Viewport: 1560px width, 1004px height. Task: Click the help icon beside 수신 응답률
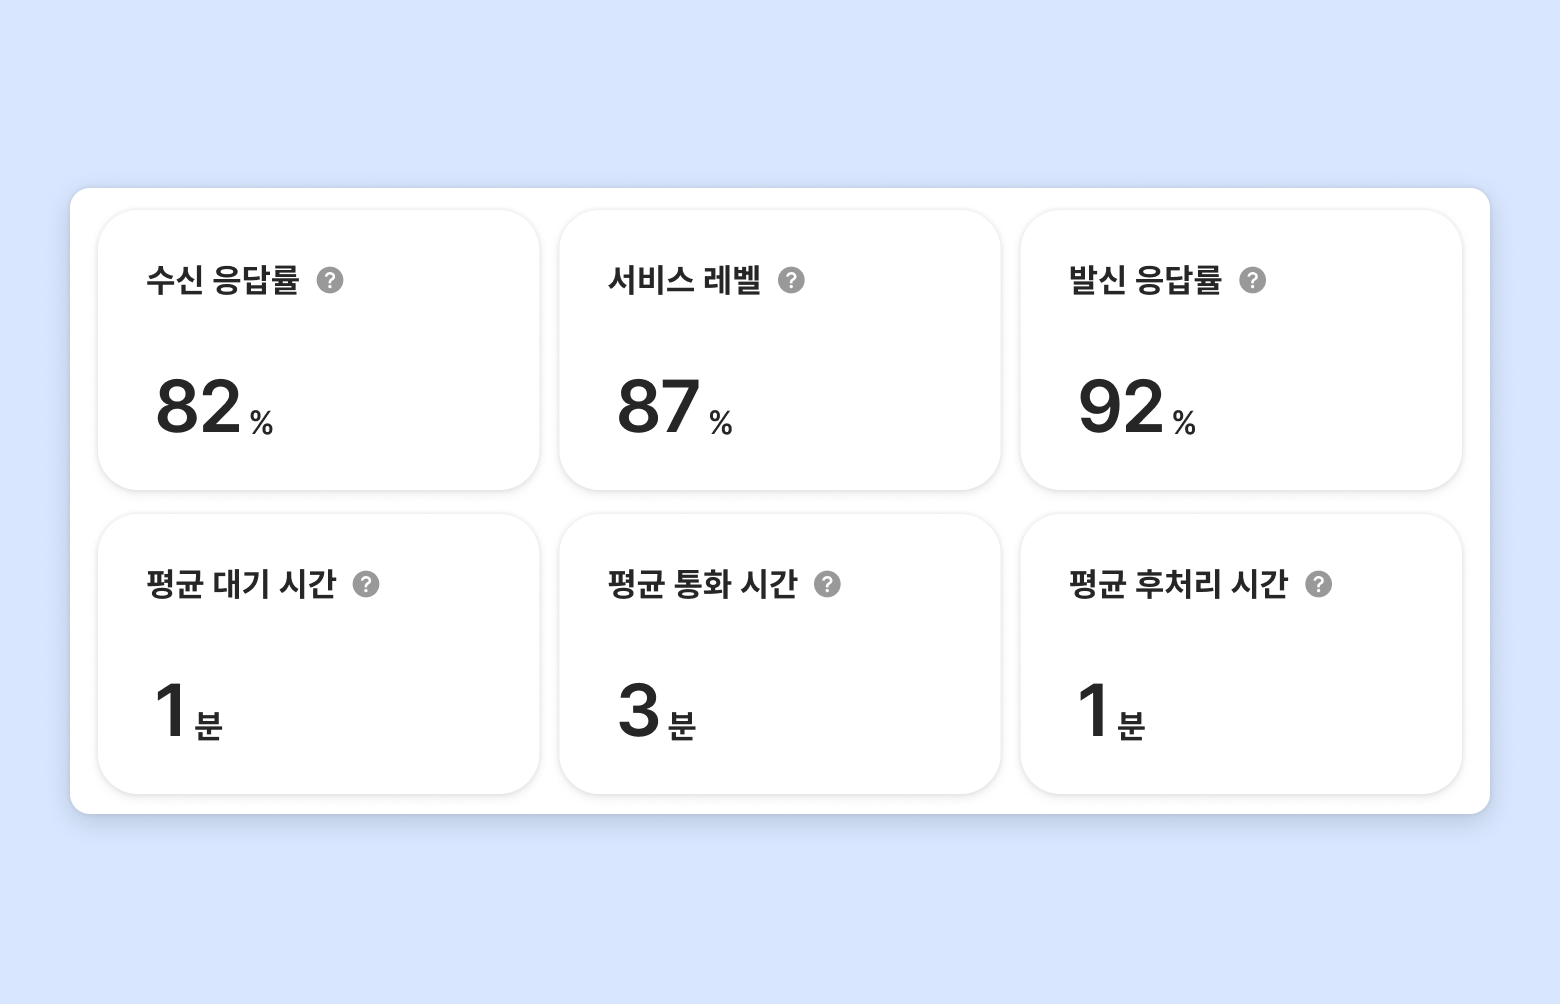pyautogui.click(x=330, y=280)
